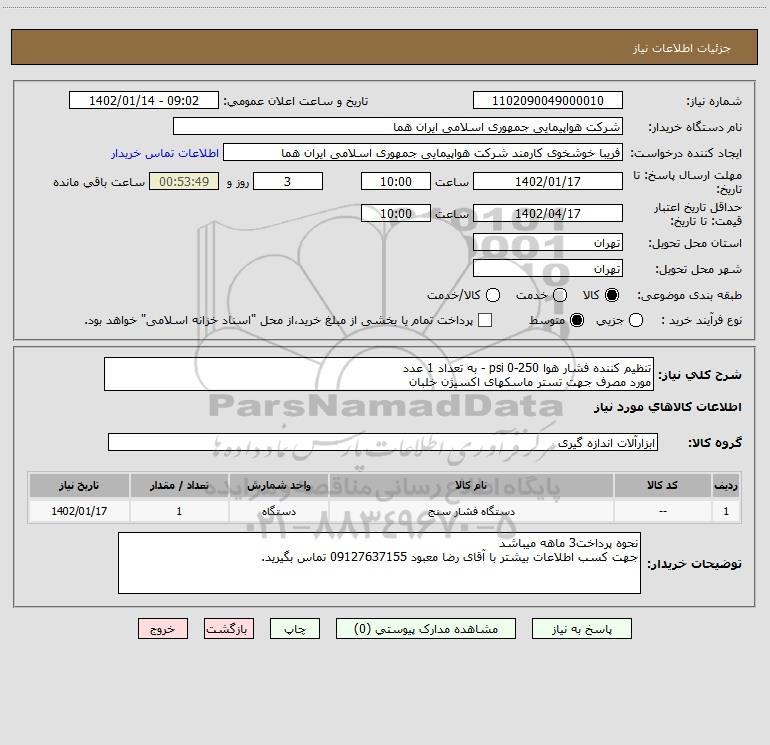The height and width of the screenshot is (745, 770).
Task: Click the تعداد / مقدار column header
Action: (179, 486)
